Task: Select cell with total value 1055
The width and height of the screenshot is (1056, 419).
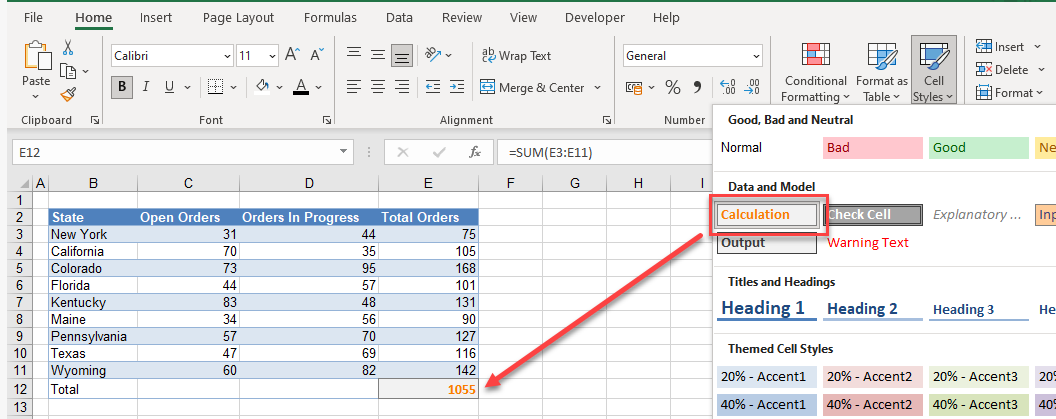Action: pos(428,389)
